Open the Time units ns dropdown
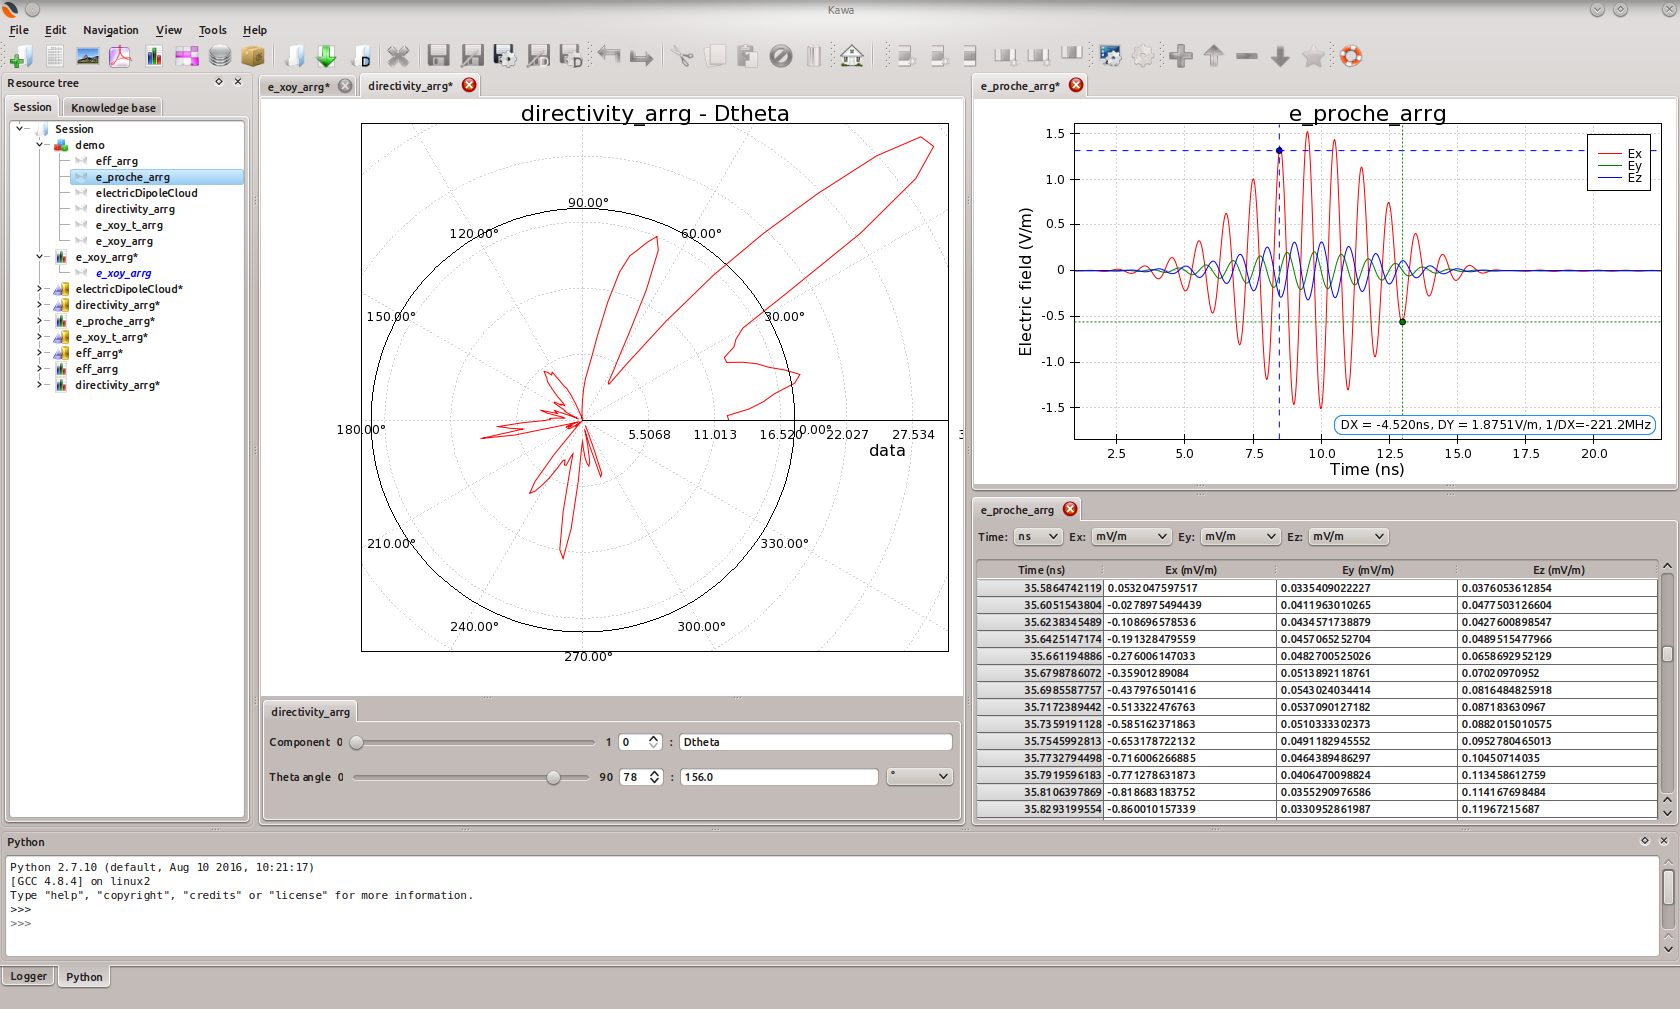This screenshot has width=1680, height=1009. pyautogui.click(x=1038, y=536)
